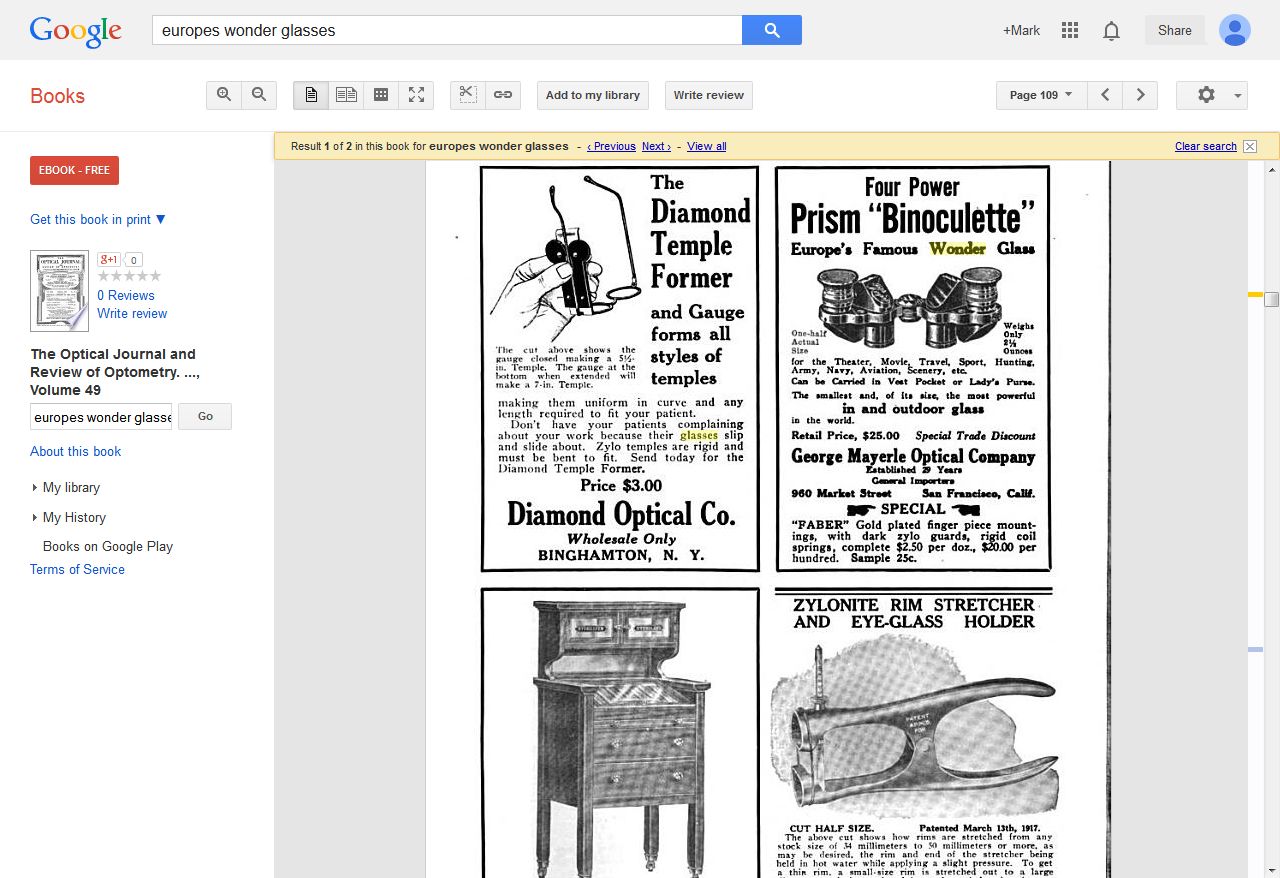The width and height of the screenshot is (1280, 878).
Task: Click the Books heading link
Action: click(57, 96)
